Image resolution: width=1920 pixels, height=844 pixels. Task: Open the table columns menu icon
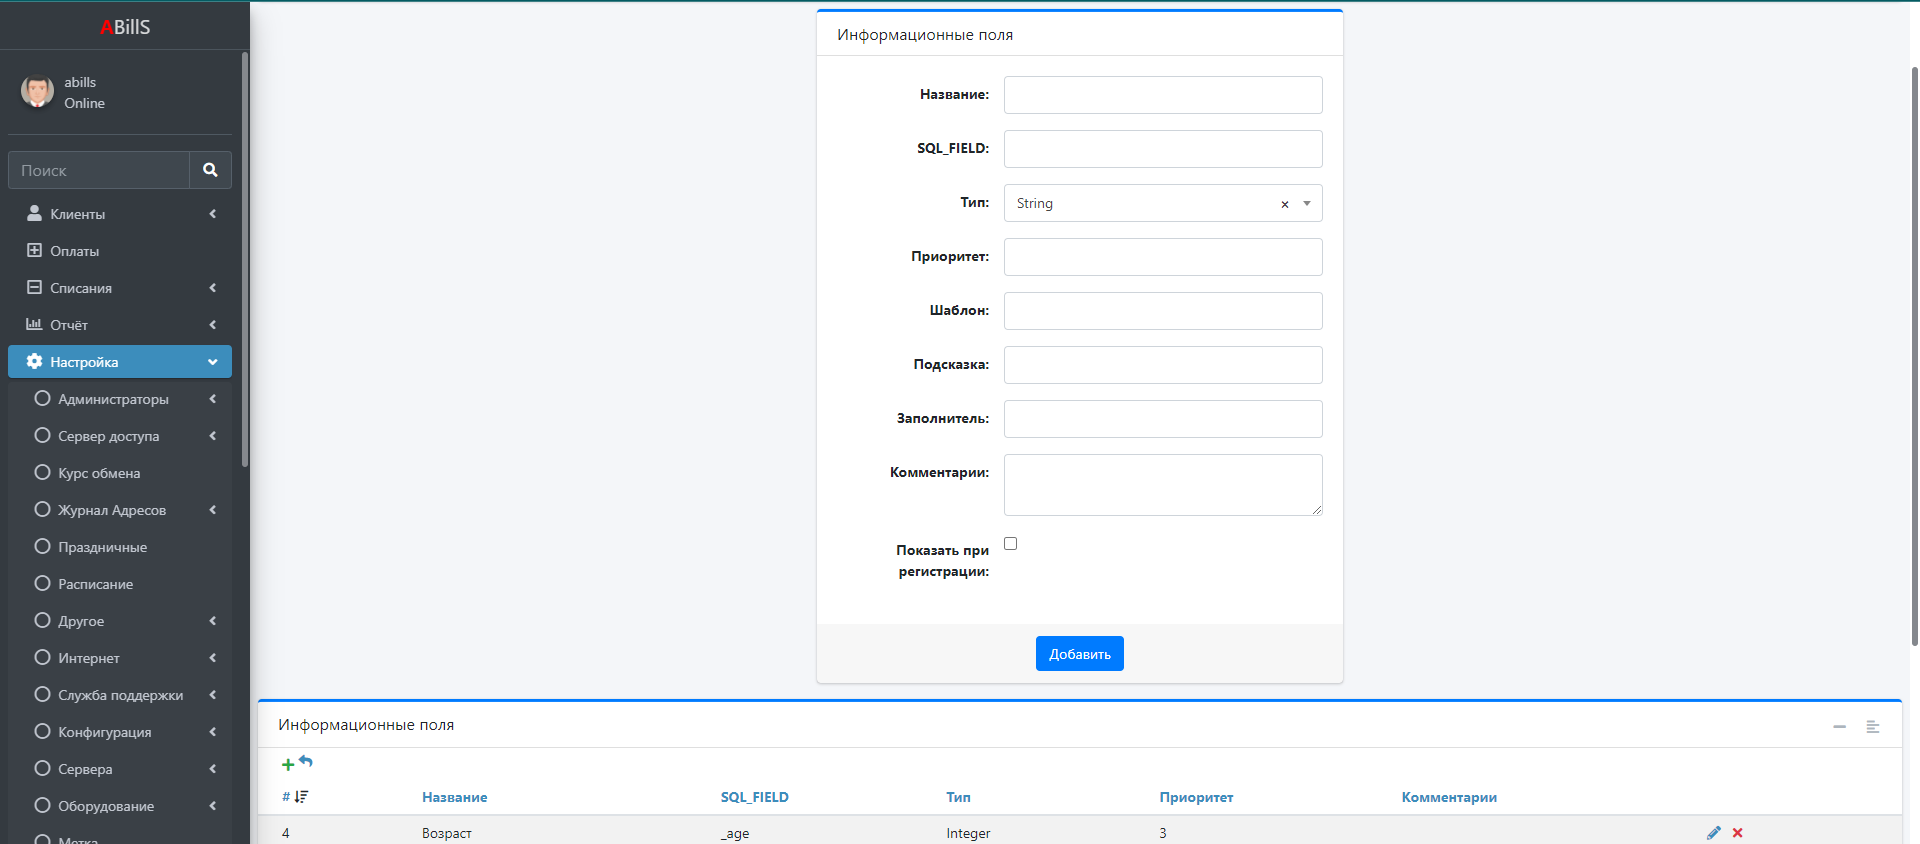click(1872, 727)
